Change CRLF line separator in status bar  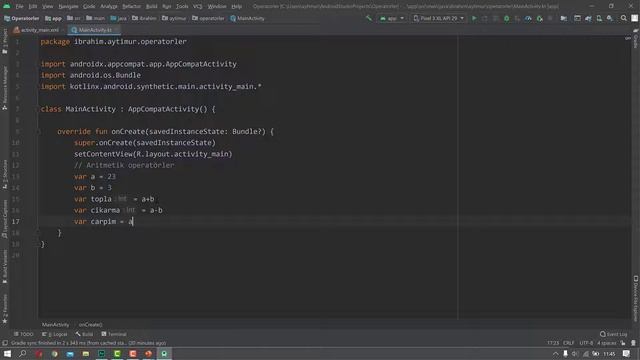point(568,343)
